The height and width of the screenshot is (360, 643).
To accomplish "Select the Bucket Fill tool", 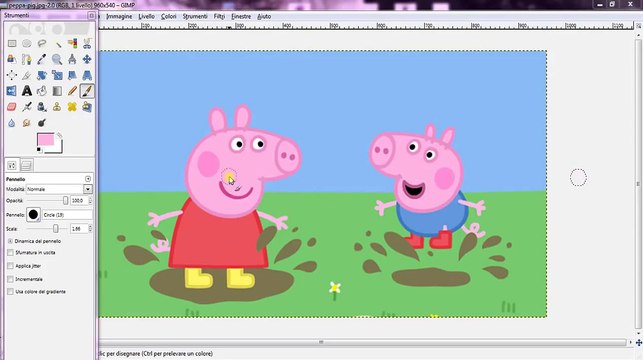I will click(x=42, y=91).
